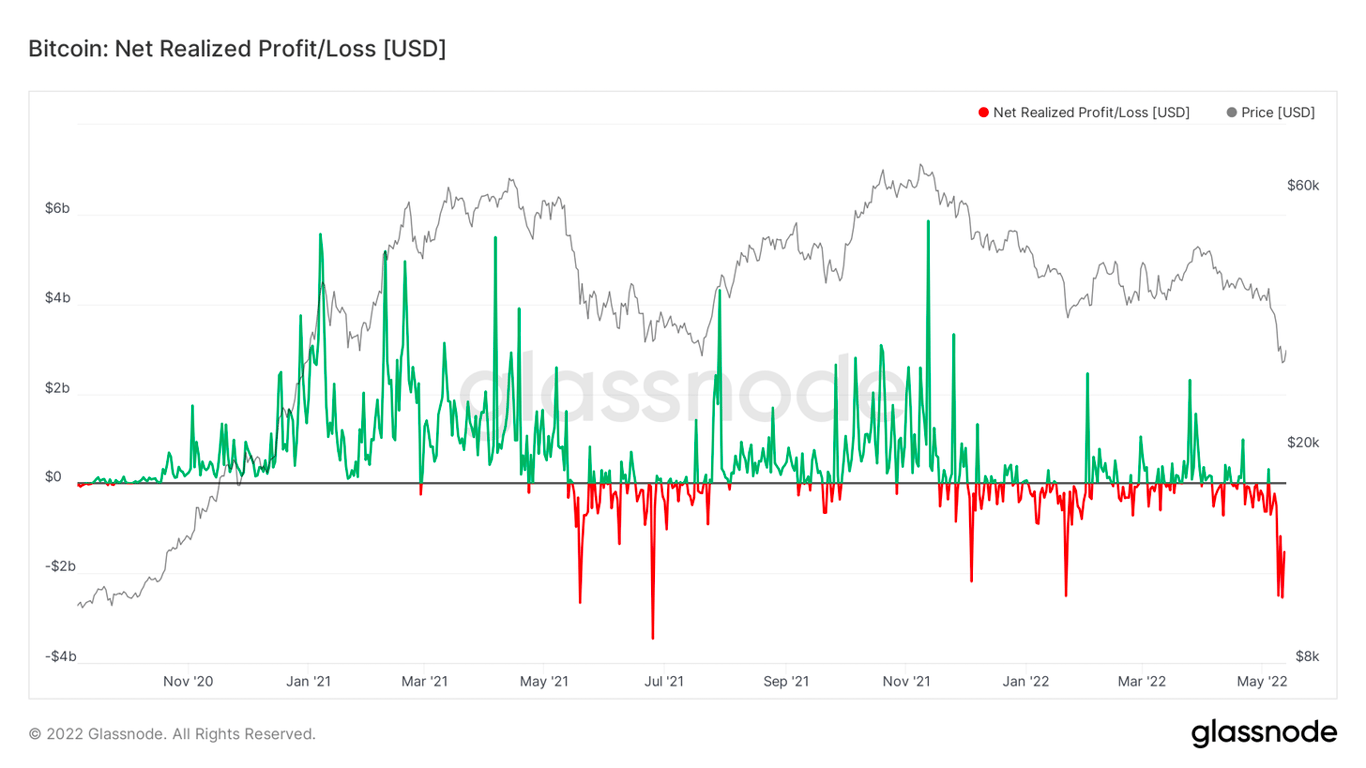Image resolution: width=1366 pixels, height=768 pixels.
Task: Click the copyright 2022 Glassnode link
Action: click(170, 733)
